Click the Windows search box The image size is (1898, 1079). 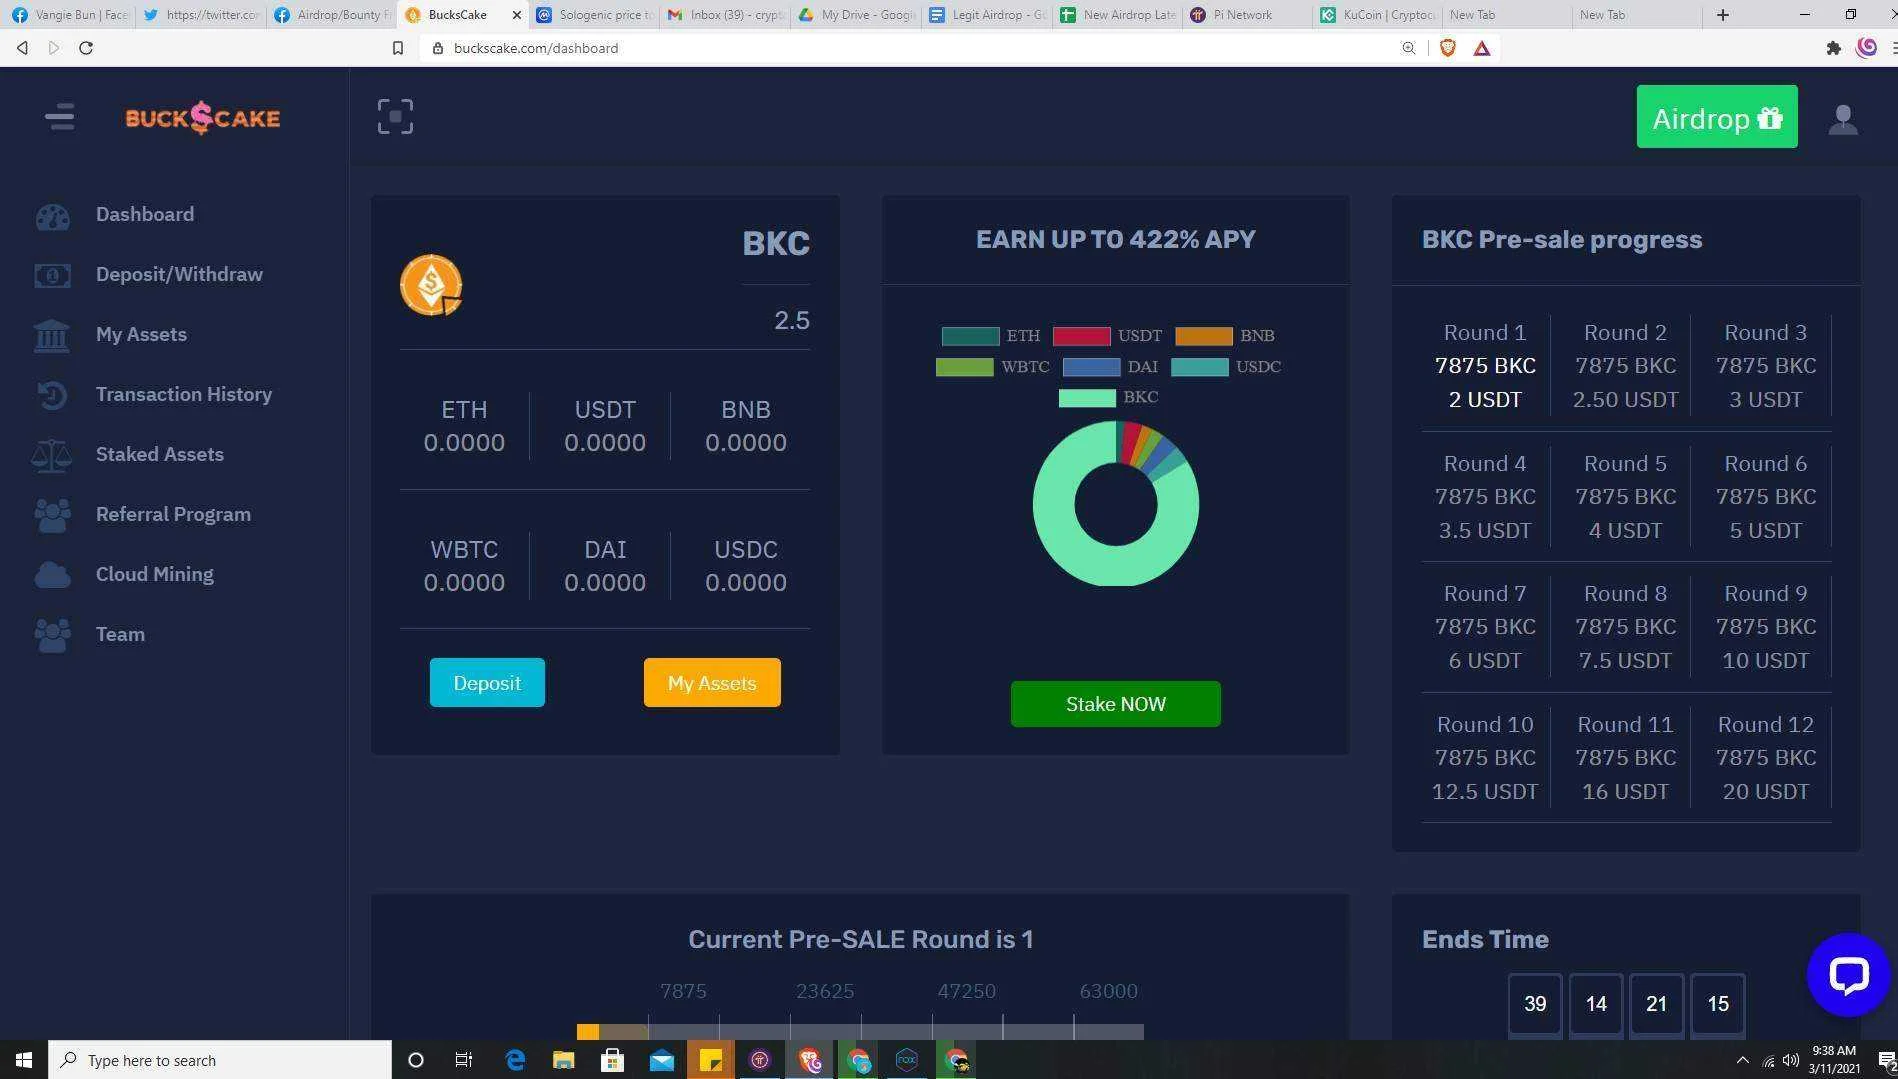pyautogui.click(x=220, y=1060)
